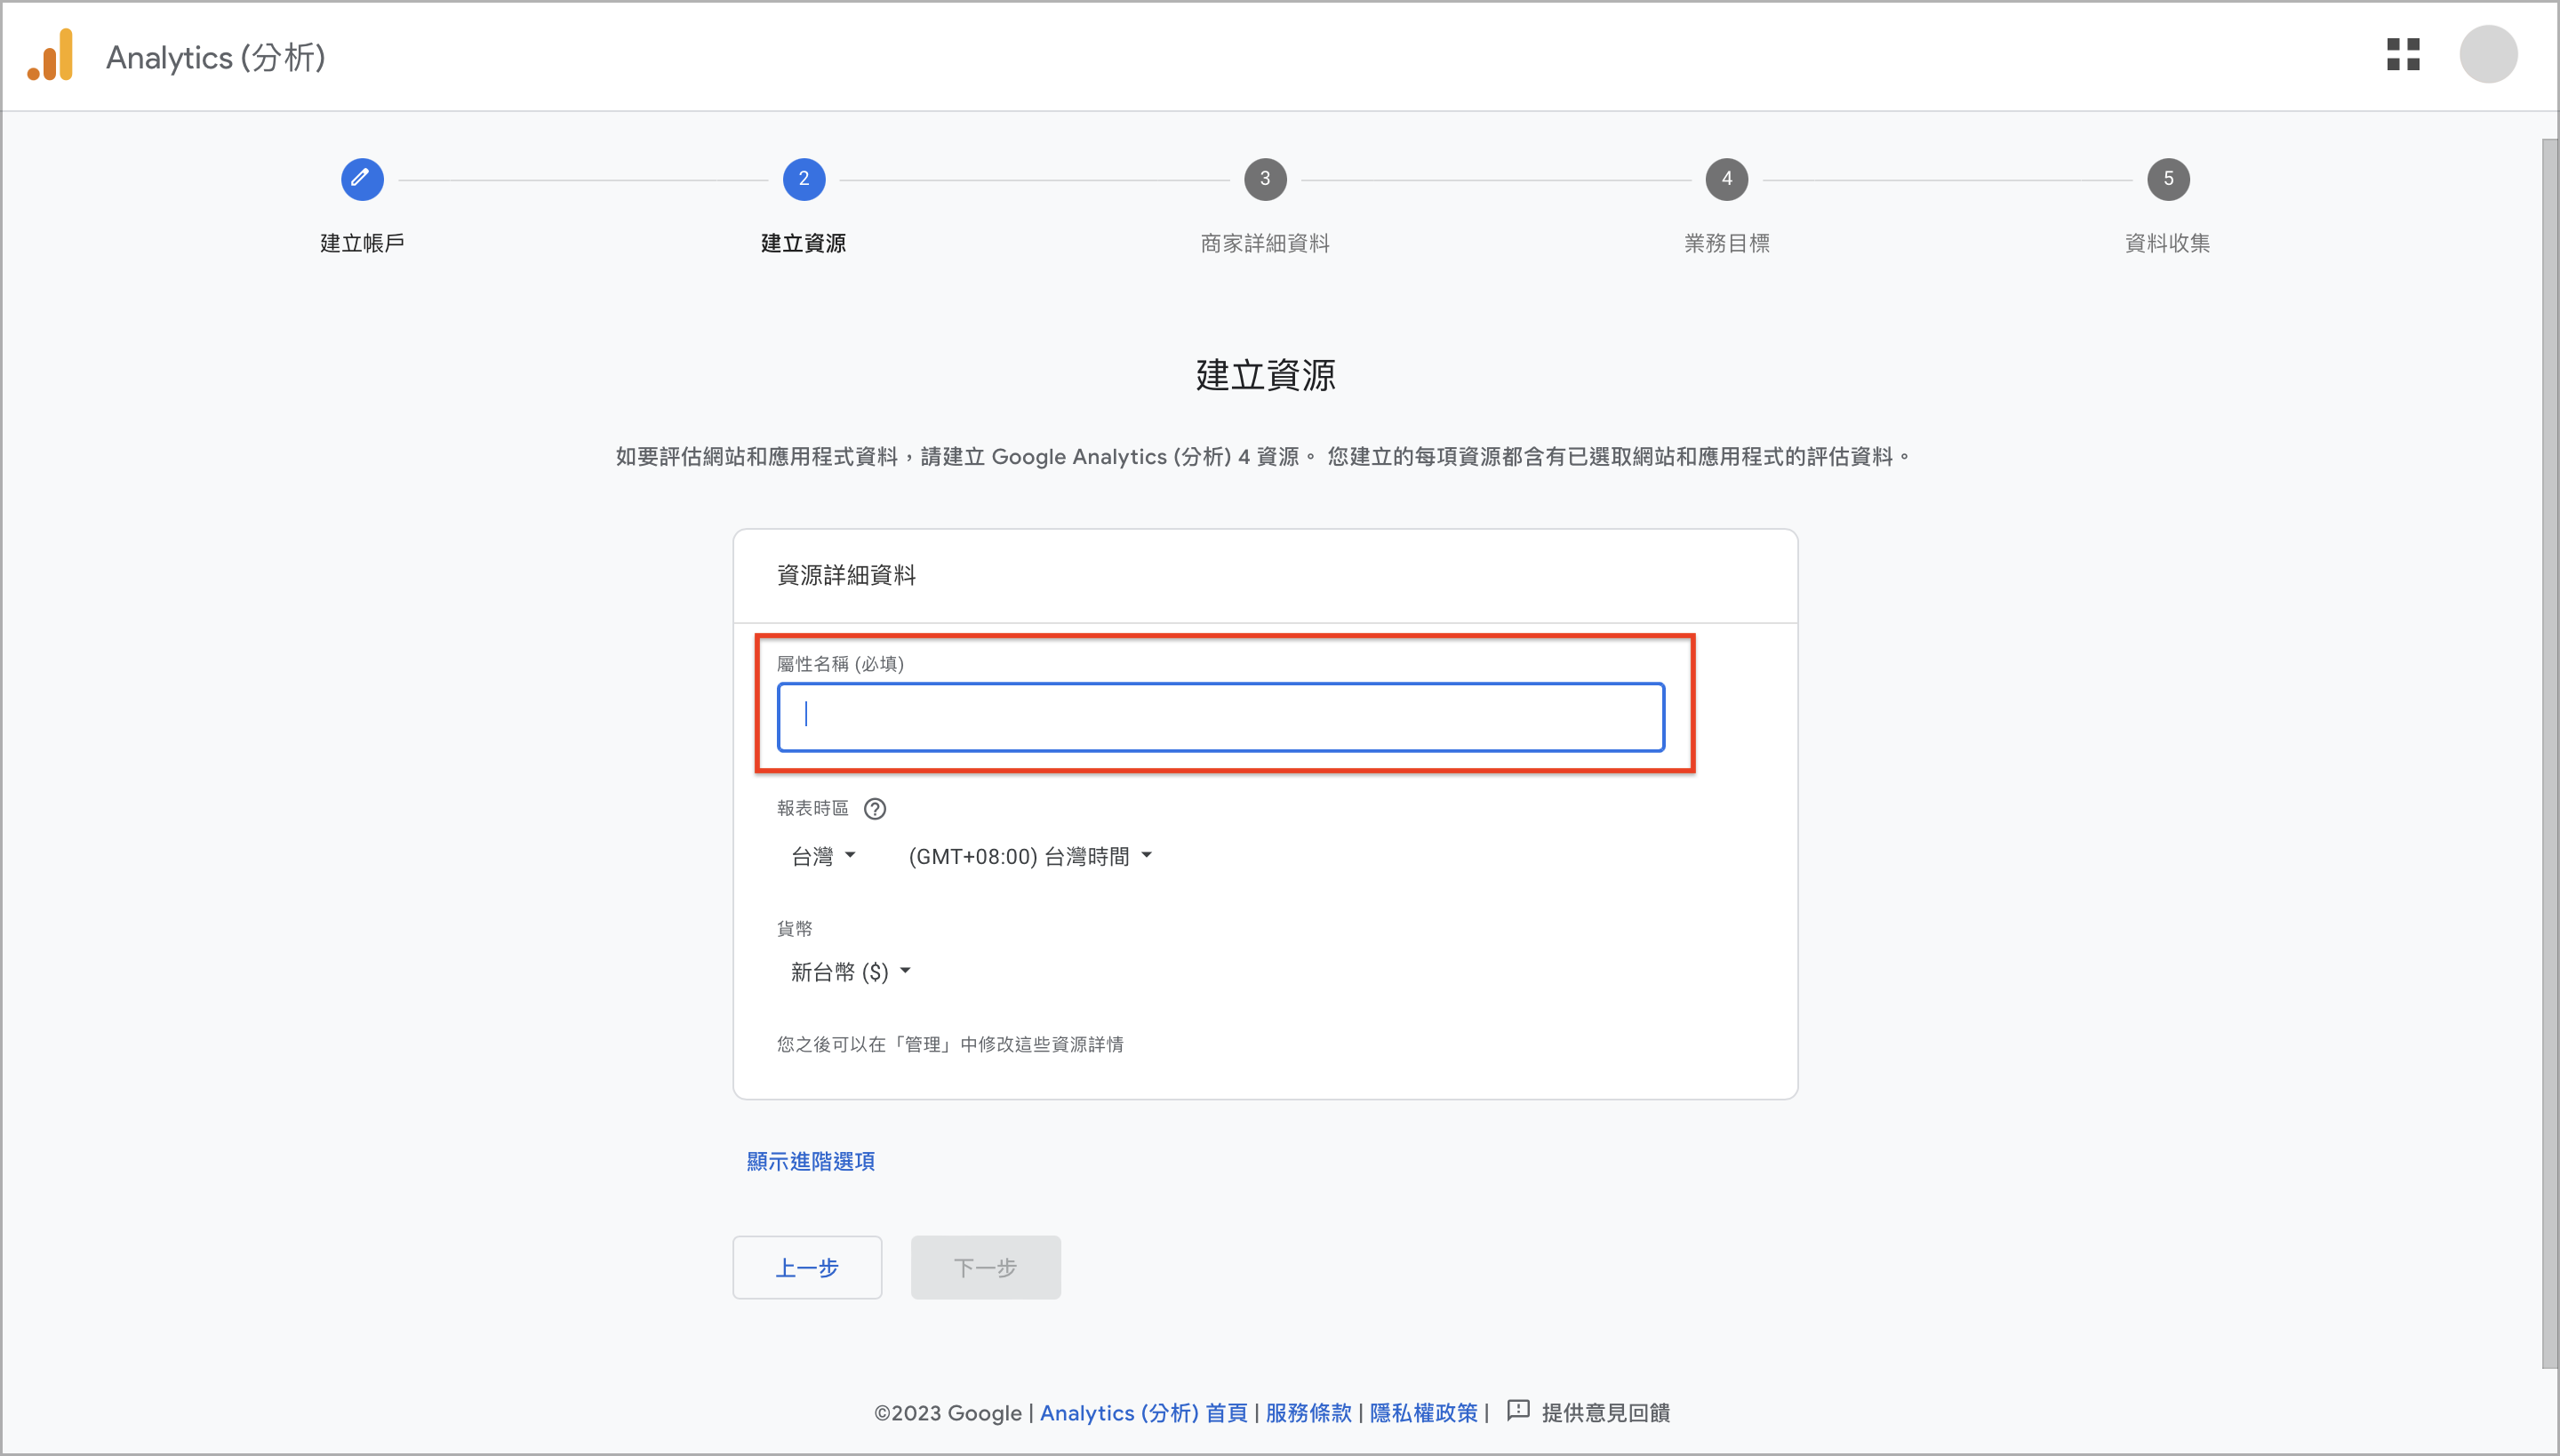The height and width of the screenshot is (1456, 2560).
Task: Open the 新台幣 ($) currency dropdown
Action: [850, 972]
